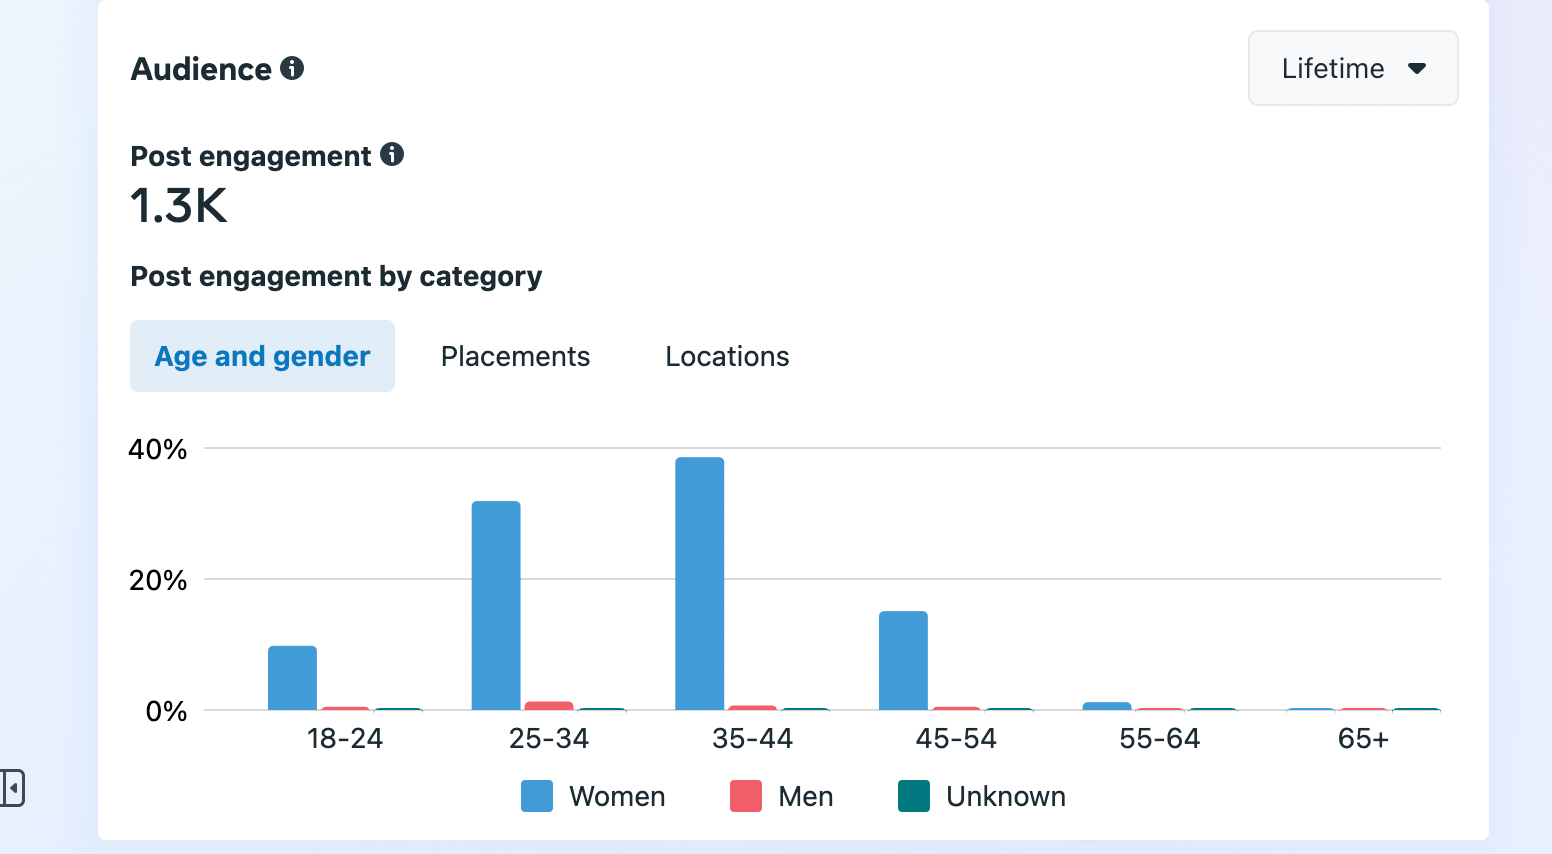
Task: Click the Lifetime dropdown caret arrow
Action: pyautogui.click(x=1416, y=69)
